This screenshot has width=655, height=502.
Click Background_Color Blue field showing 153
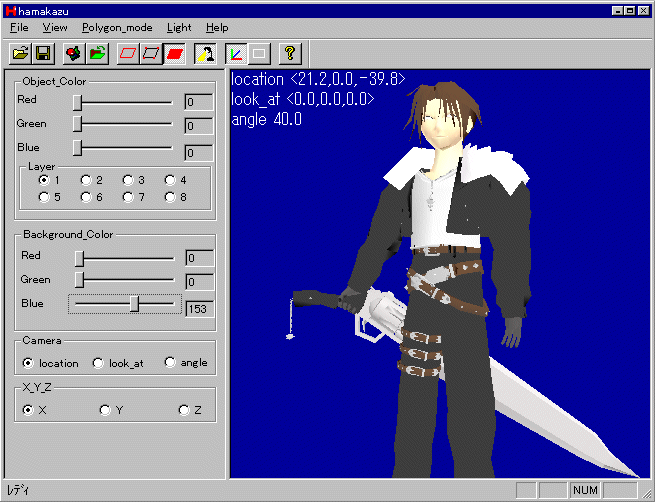(200, 309)
